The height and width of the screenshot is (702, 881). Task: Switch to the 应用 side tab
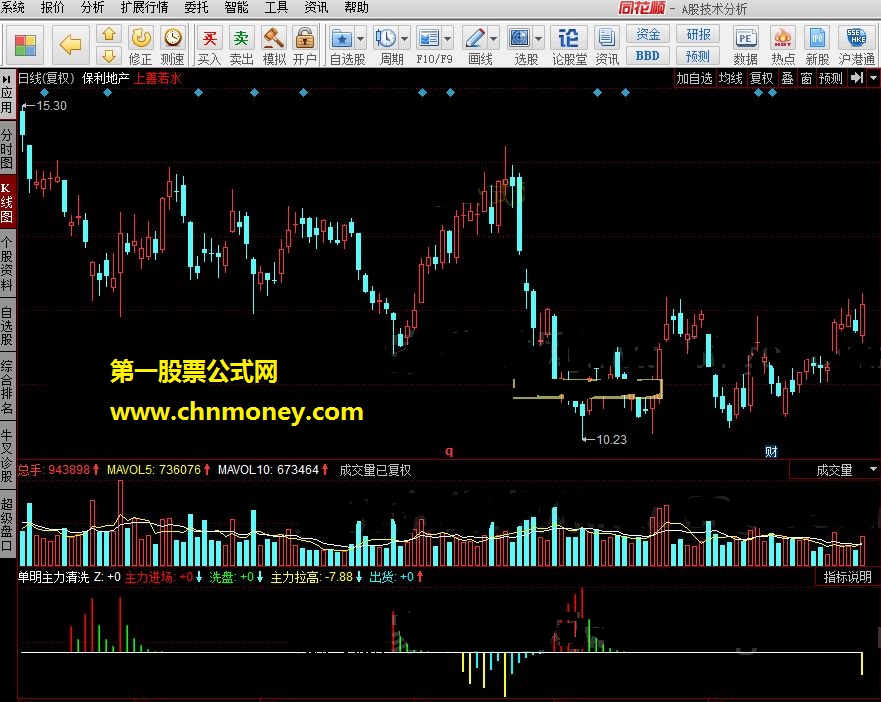(7, 101)
